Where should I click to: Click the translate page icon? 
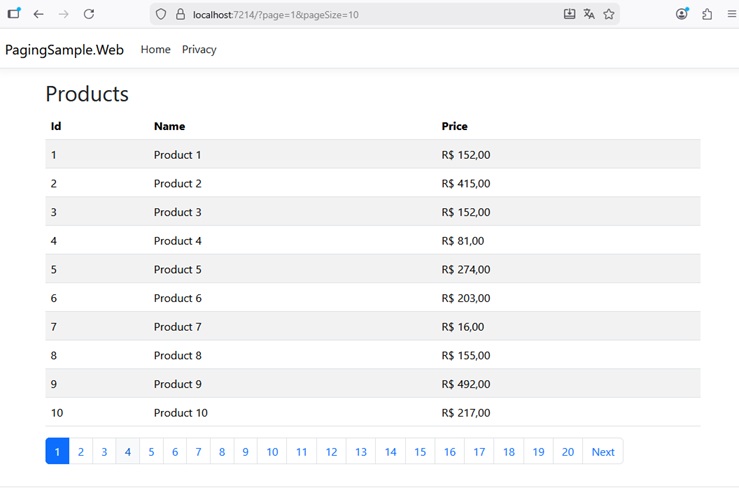(589, 15)
